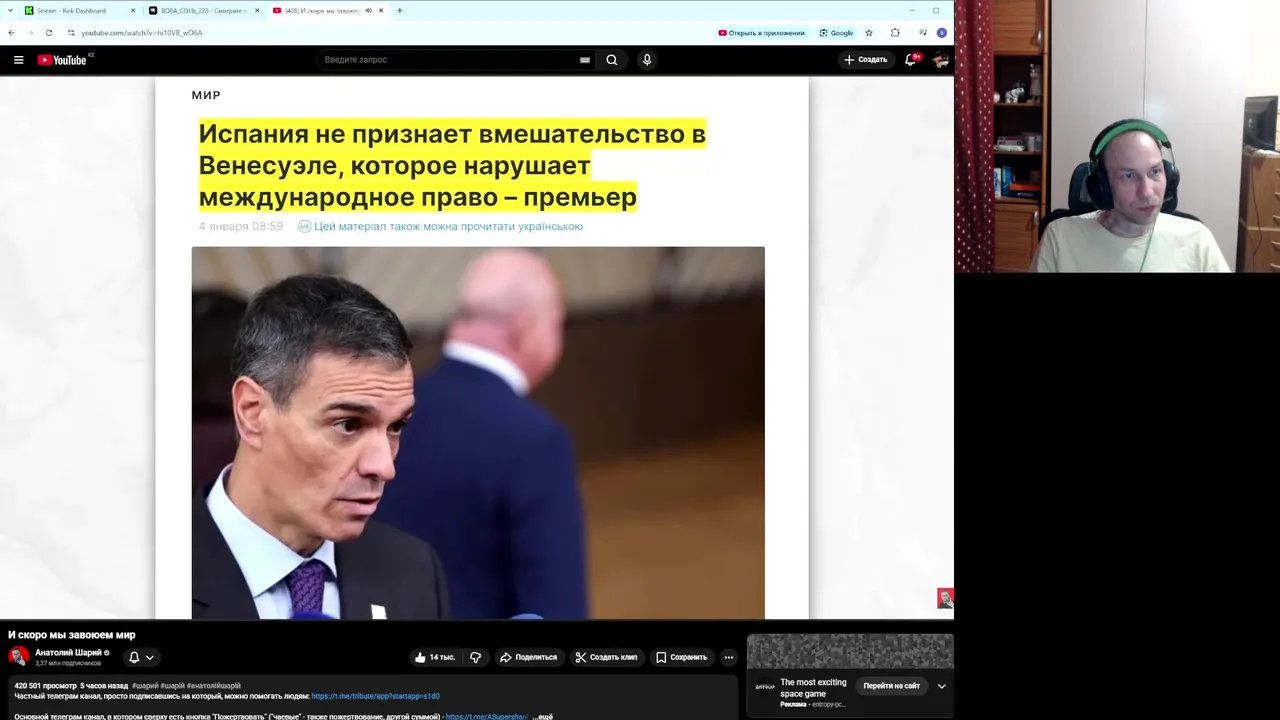Bookmark this page with the star

(869, 33)
